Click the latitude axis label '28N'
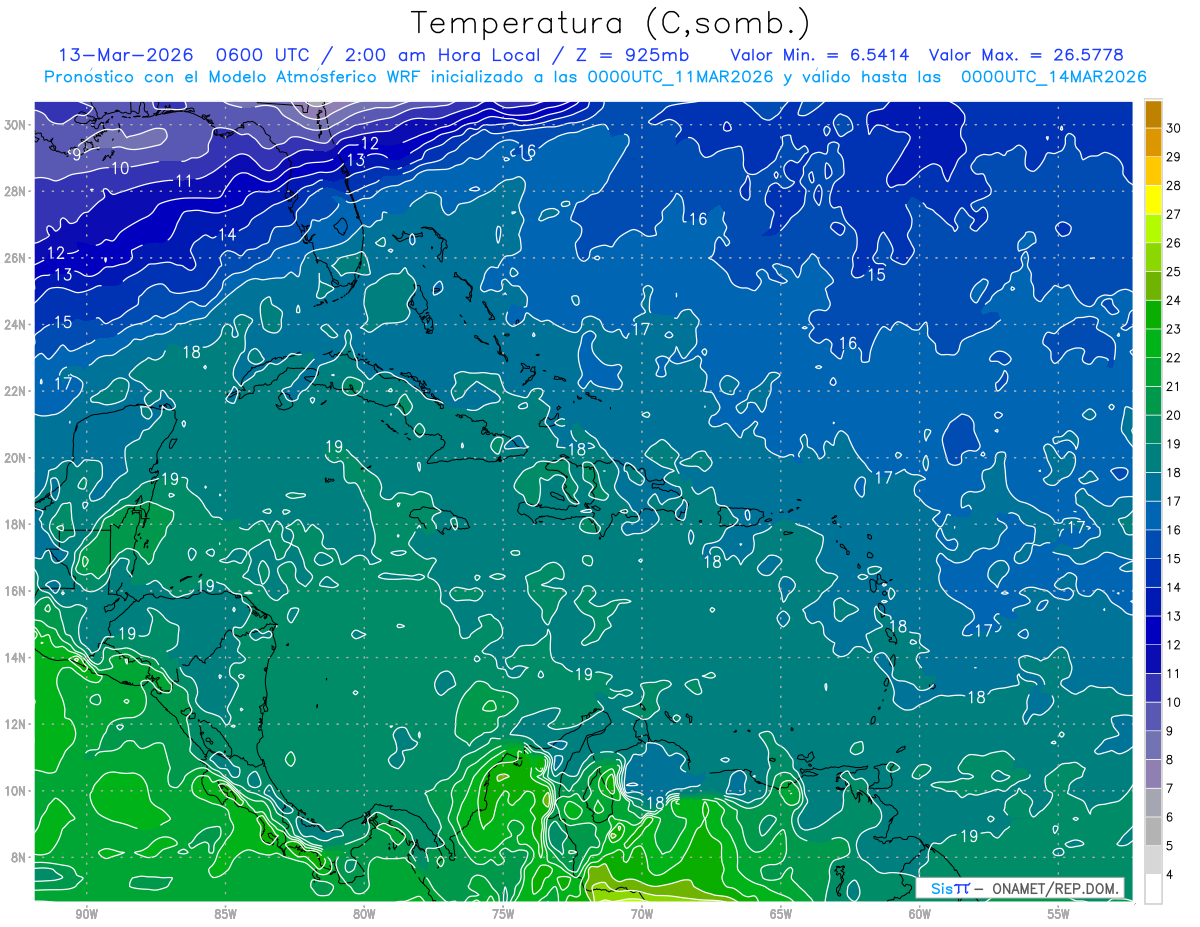 click(x=15, y=191)
